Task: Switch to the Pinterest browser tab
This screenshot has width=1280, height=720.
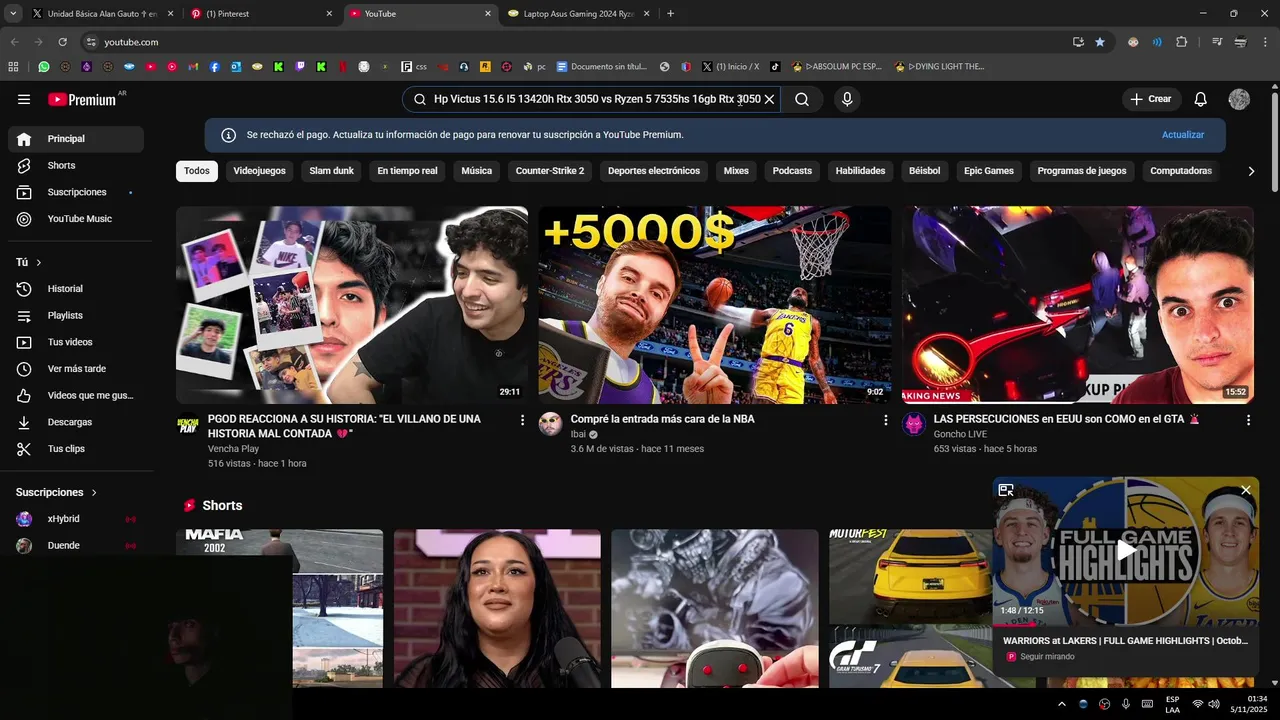Action: click(261, 14)
